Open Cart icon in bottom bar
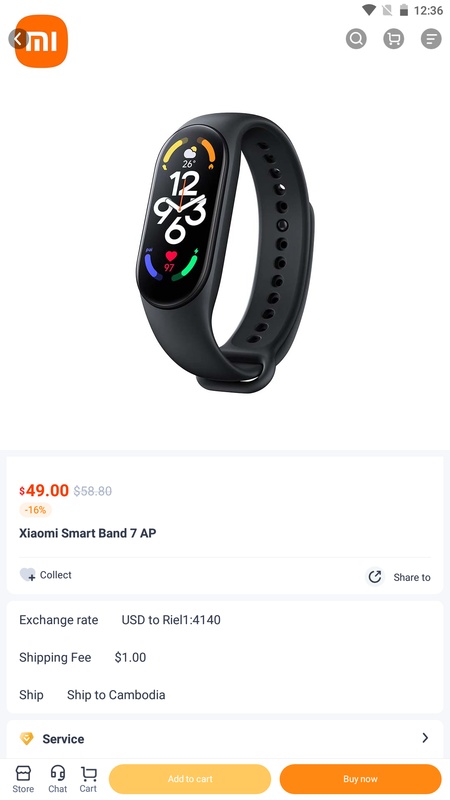The image size is (450, 800). tap(88, 779)
